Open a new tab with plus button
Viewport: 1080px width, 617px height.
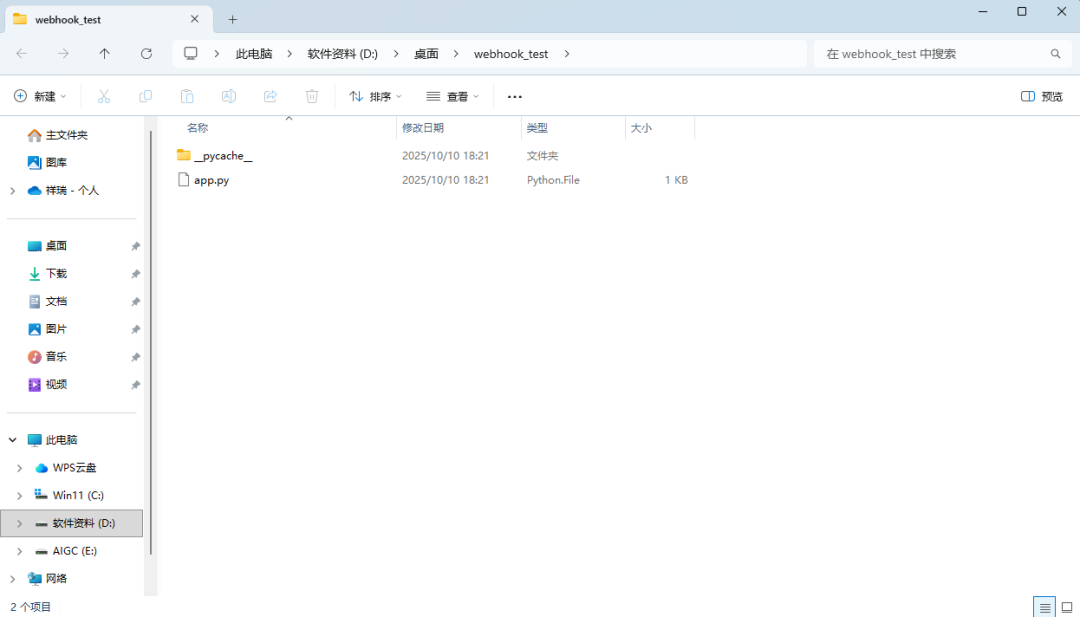click(x=233, y=19)
